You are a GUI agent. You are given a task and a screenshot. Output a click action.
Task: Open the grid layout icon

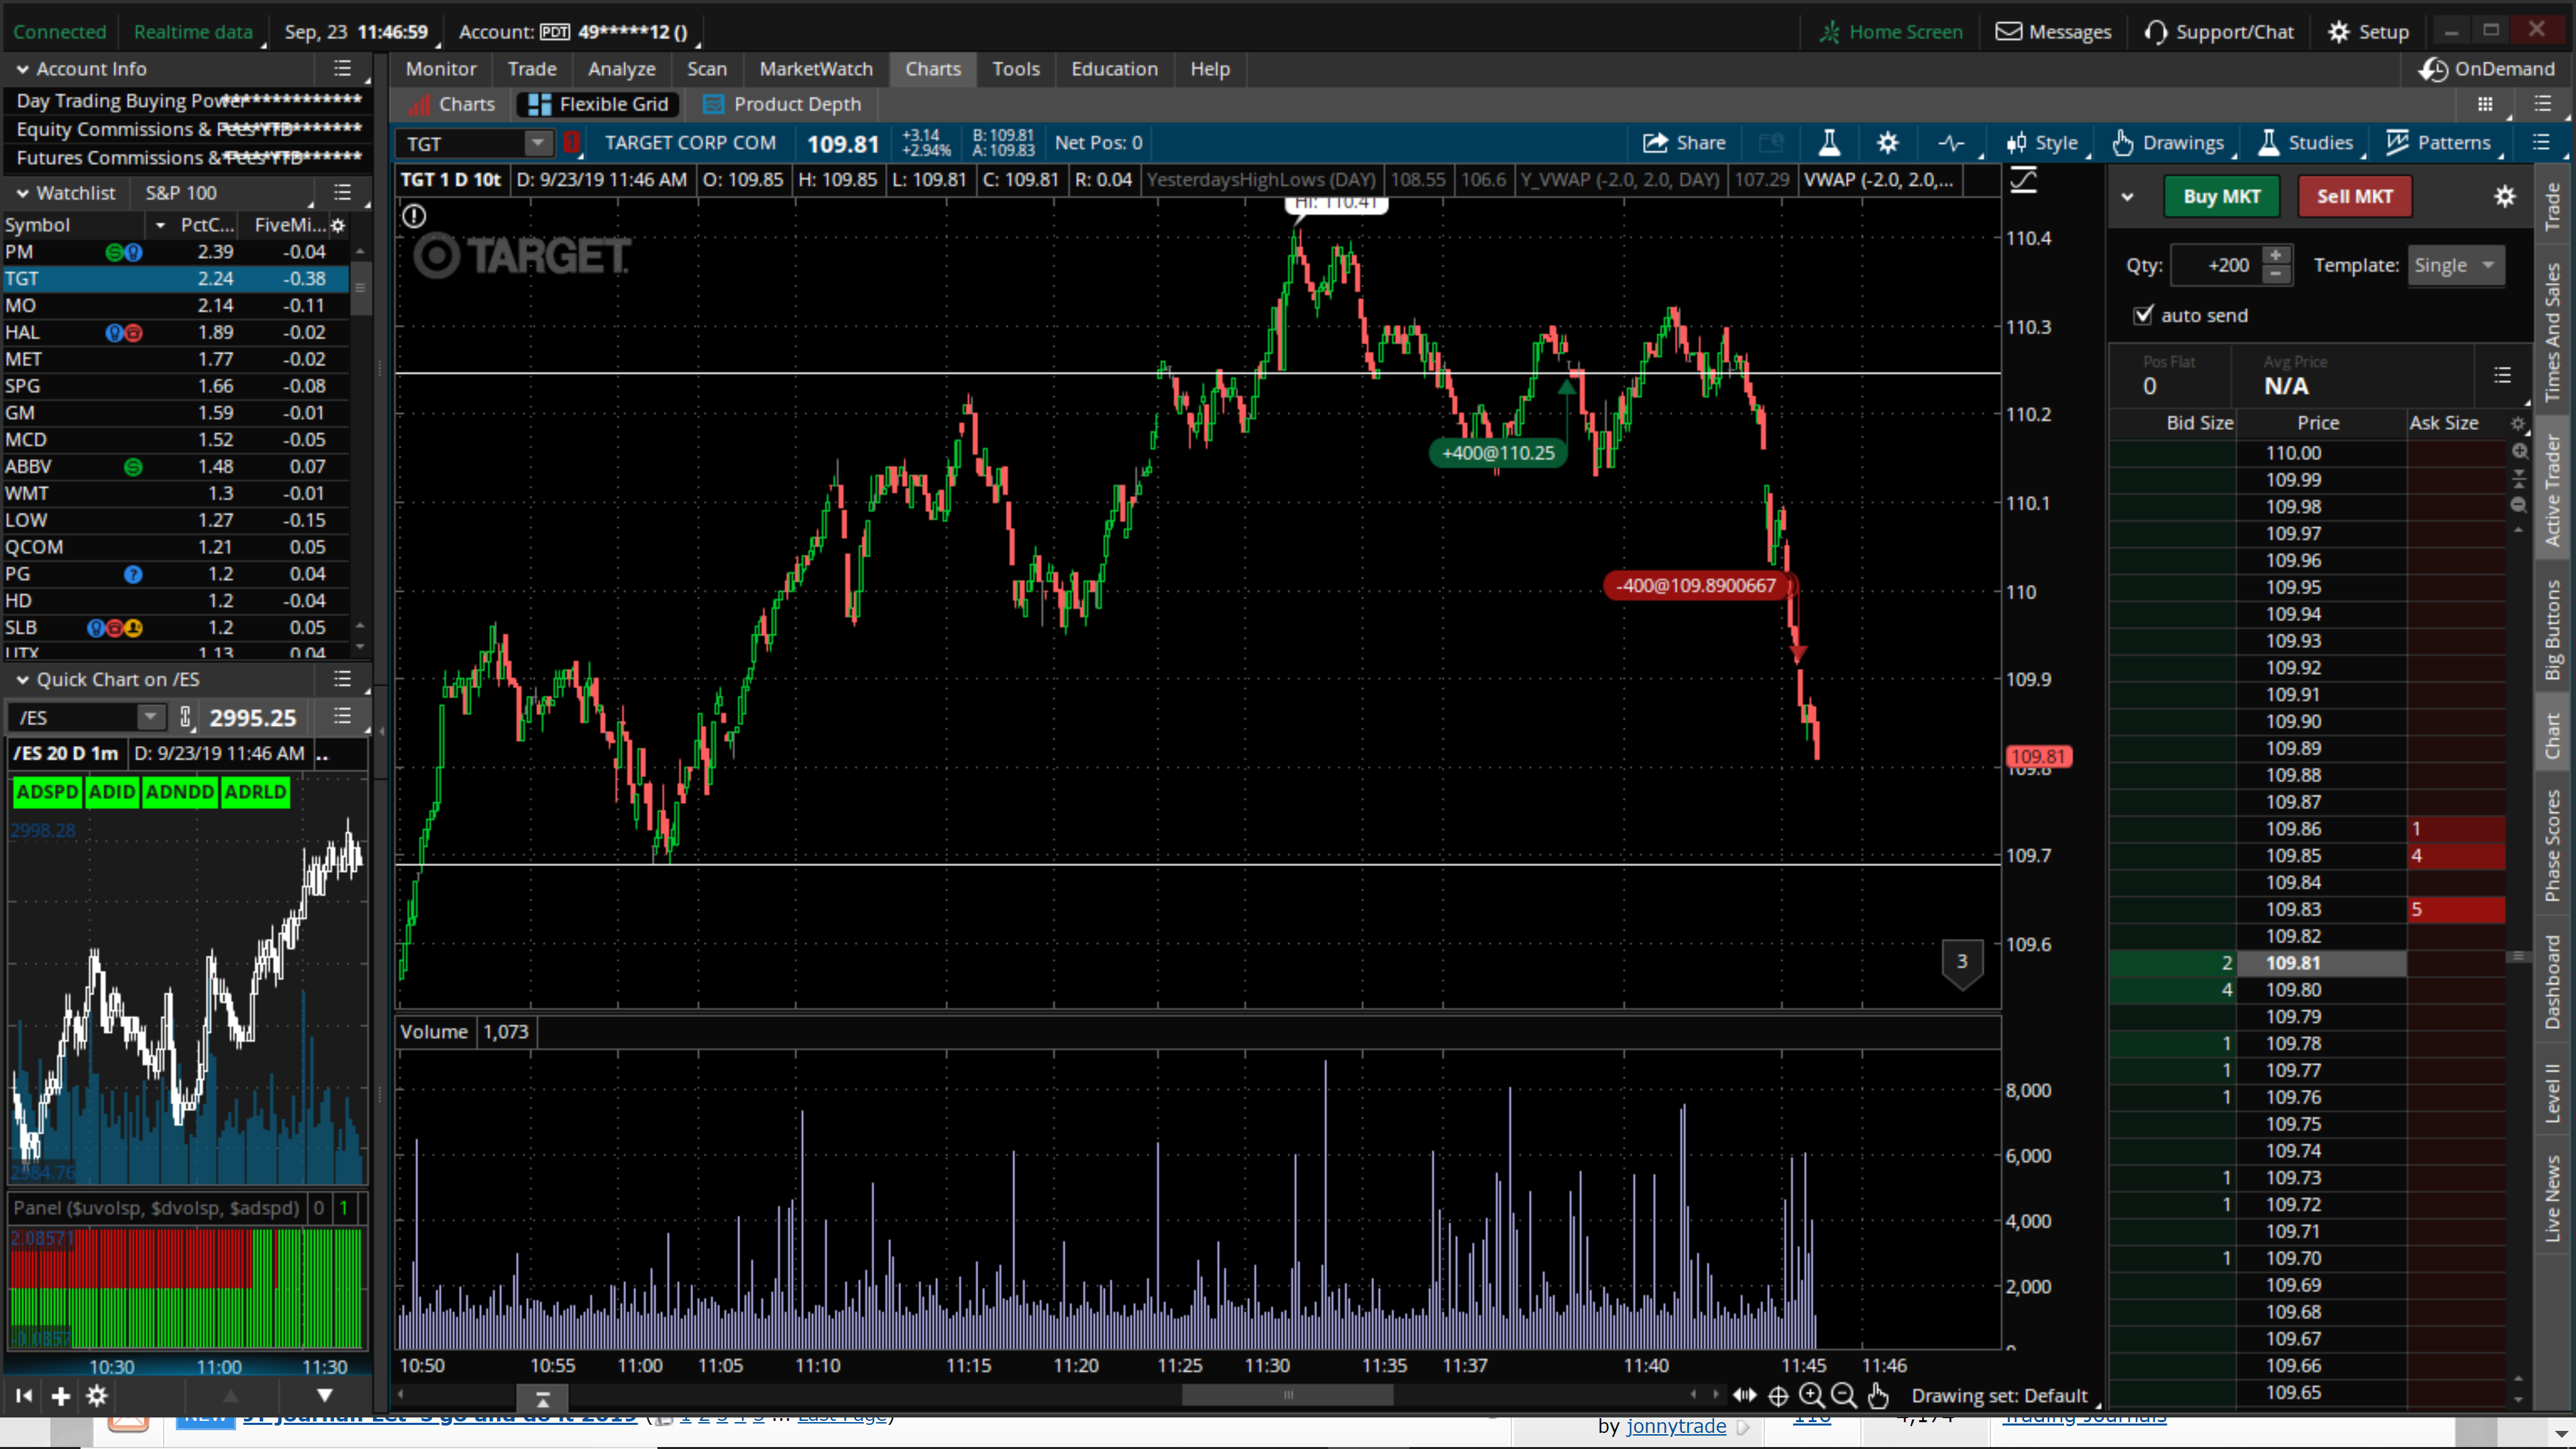[x=2485, y=104]
